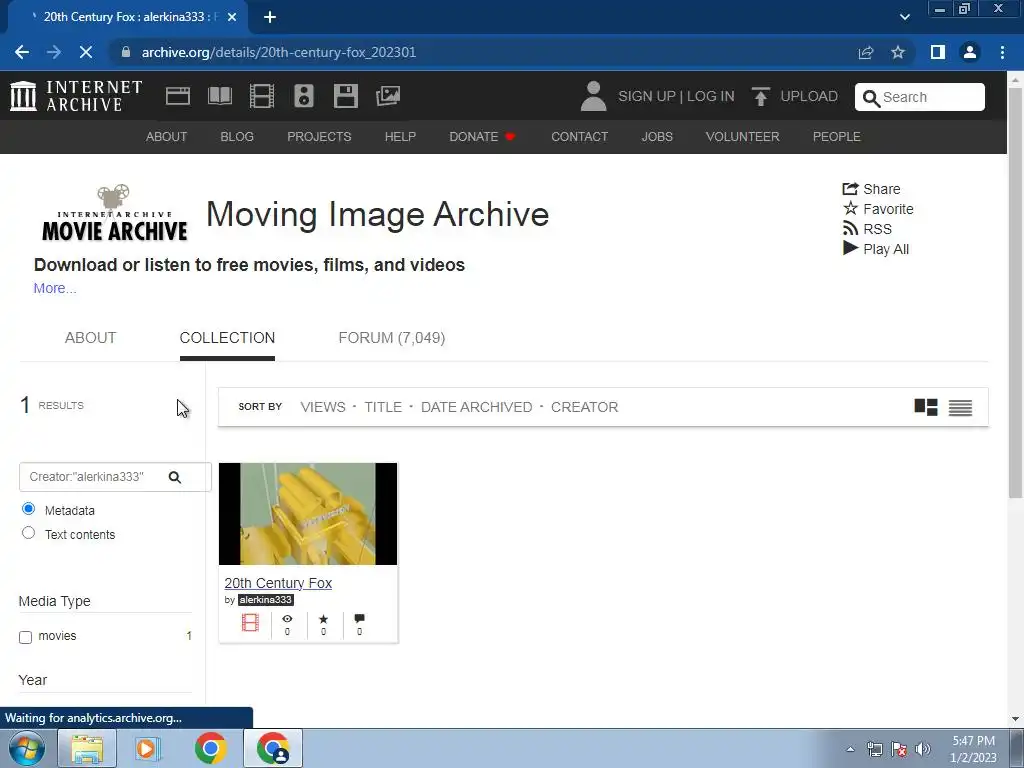Open the CONTACT menu item
The image size is (1024, 768).
(x=579, y=136)
